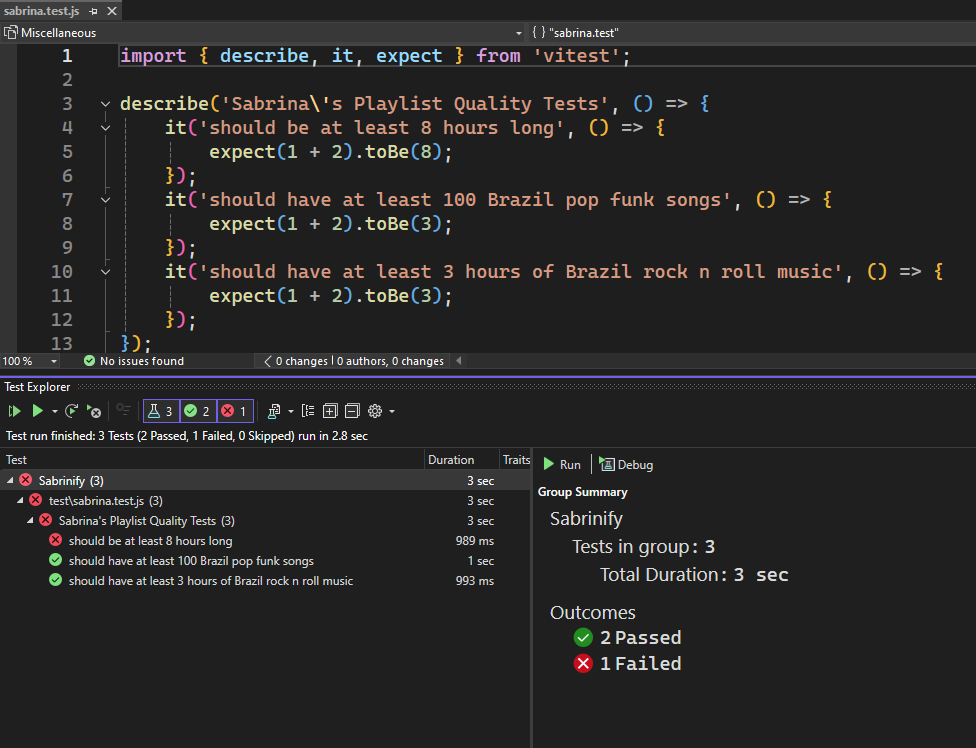Click Run All Tests in View icon
The width and height of the screenshot is (976, 748).
(14, 411)
